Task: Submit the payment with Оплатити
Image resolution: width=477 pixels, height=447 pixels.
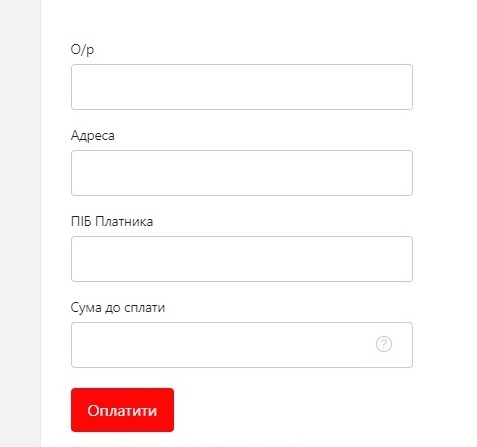Action: coord(122,410)
